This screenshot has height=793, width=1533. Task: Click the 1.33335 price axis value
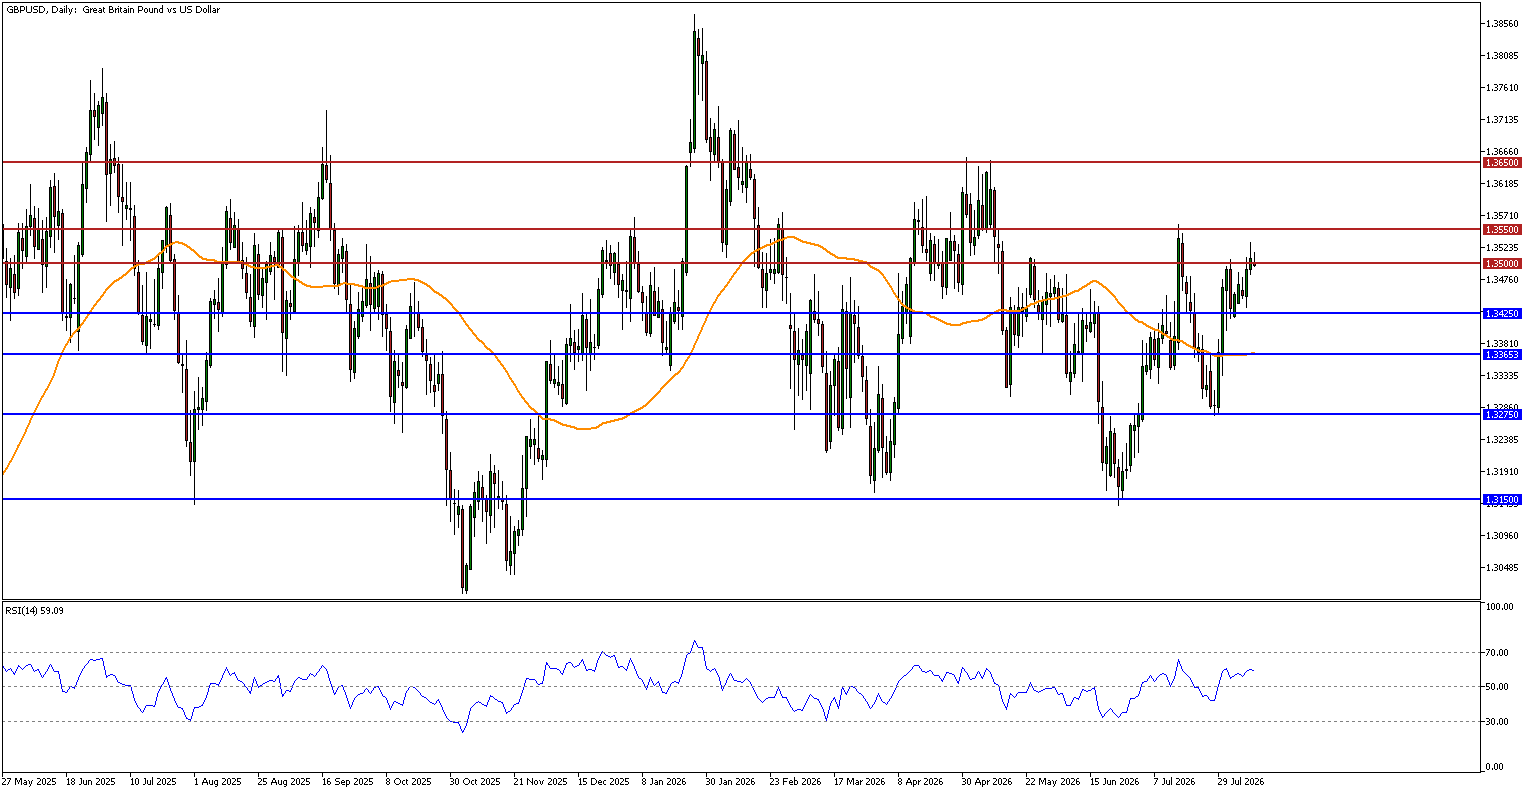(1503, 375)
